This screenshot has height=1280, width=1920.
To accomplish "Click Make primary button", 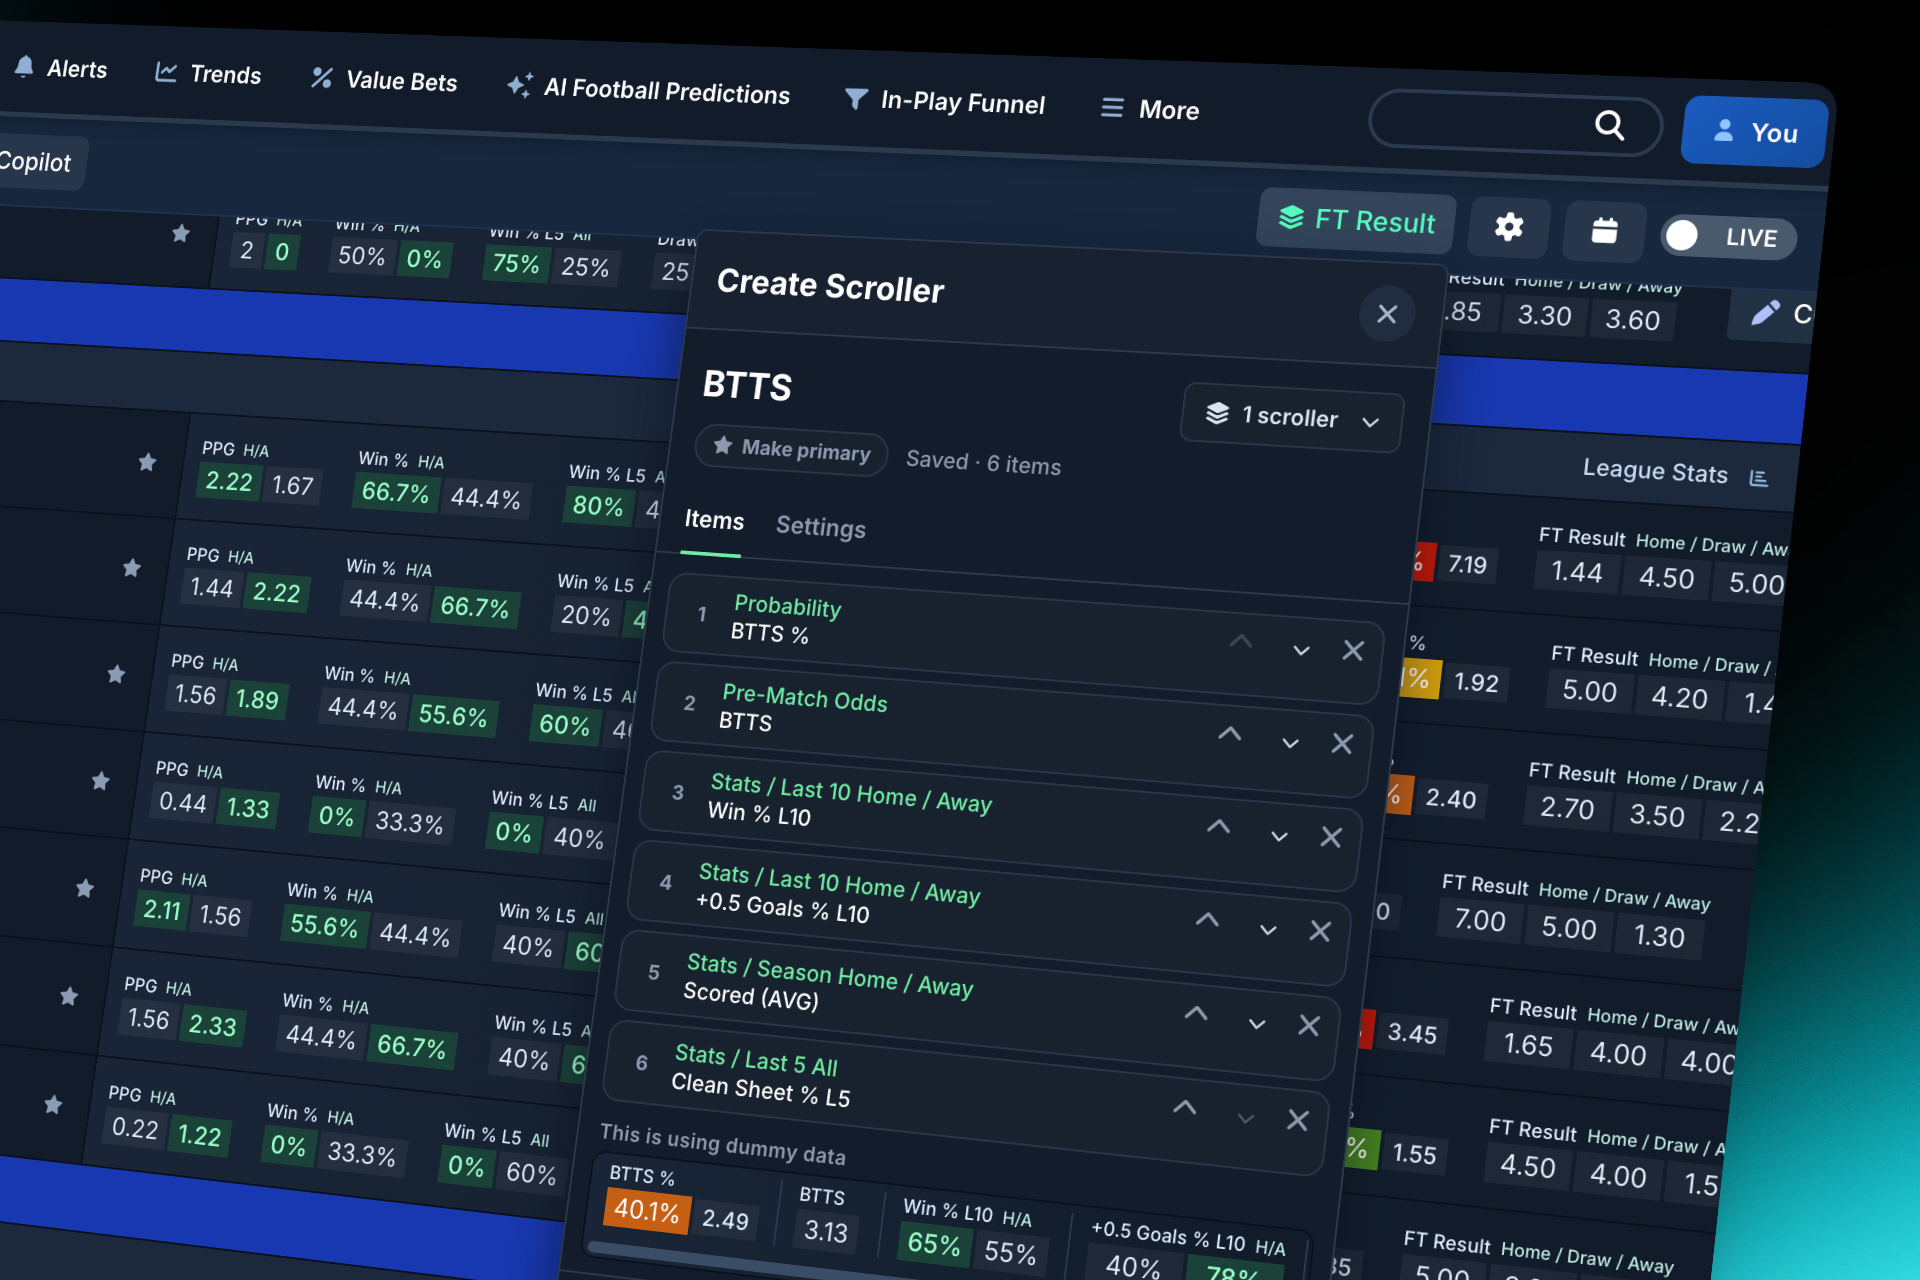I will tap(792, 451).
